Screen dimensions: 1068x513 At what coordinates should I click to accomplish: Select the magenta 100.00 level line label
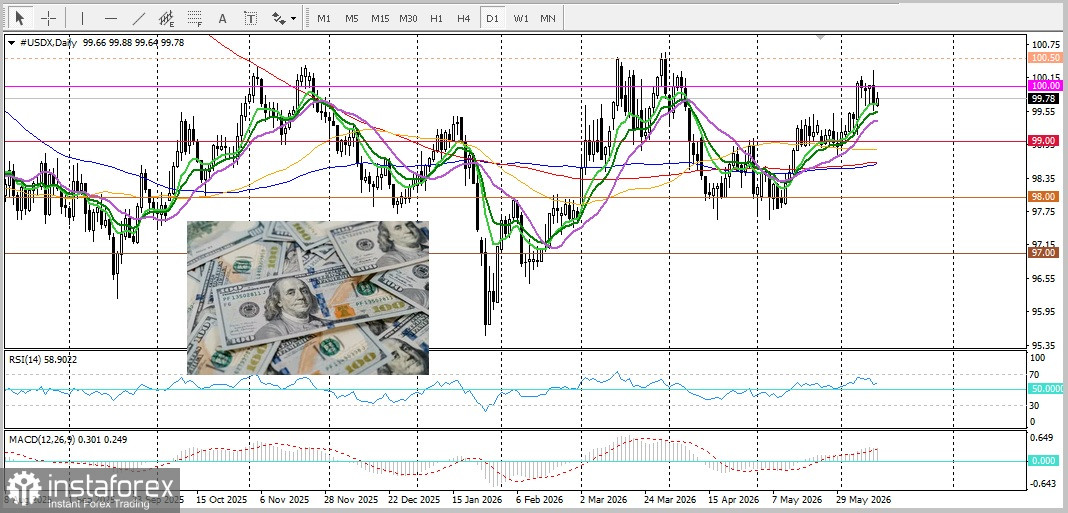pos(1044,85)
